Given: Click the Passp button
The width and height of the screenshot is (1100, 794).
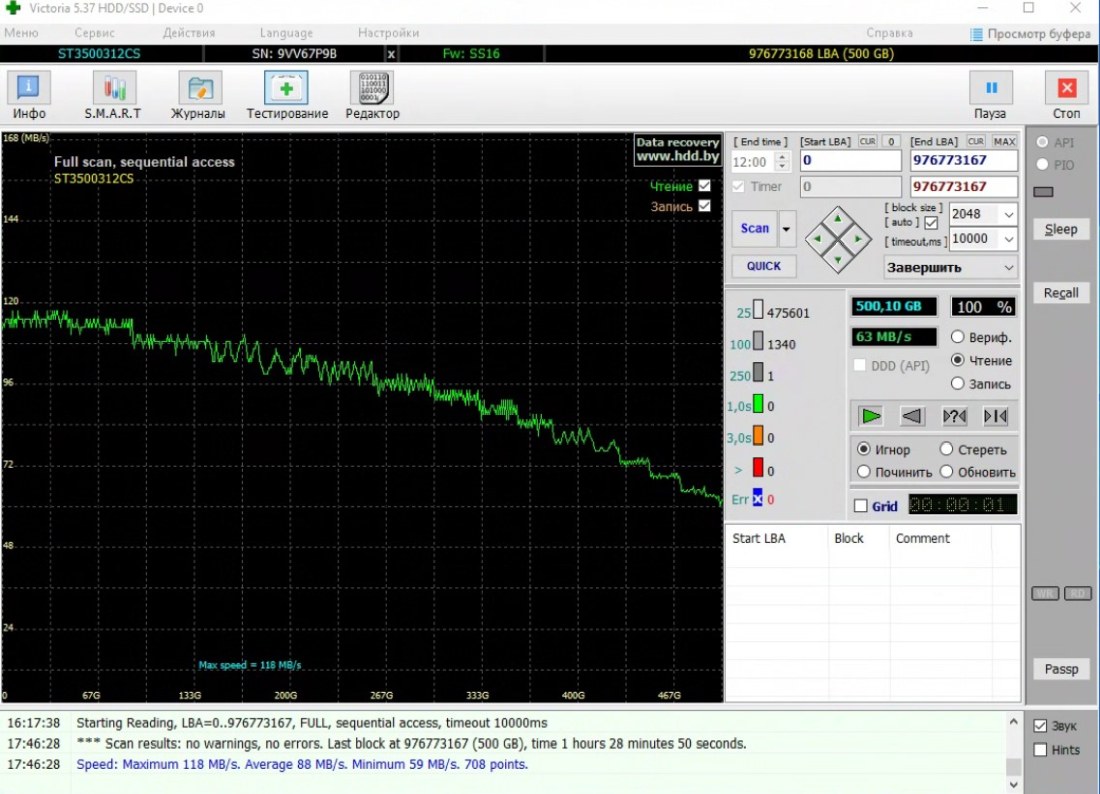Looking at the screenshot, I should (1061, 669).
